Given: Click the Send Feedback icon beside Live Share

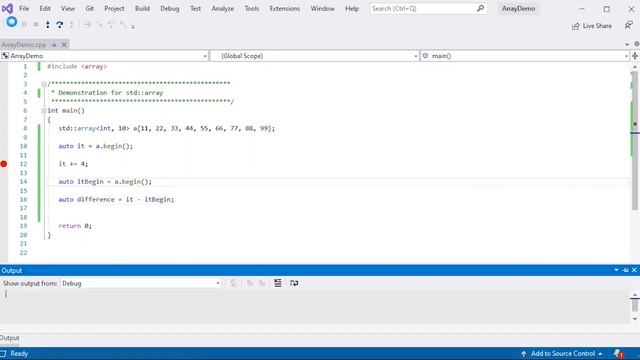Looking at the screenshot, I should tap(628, 25).
